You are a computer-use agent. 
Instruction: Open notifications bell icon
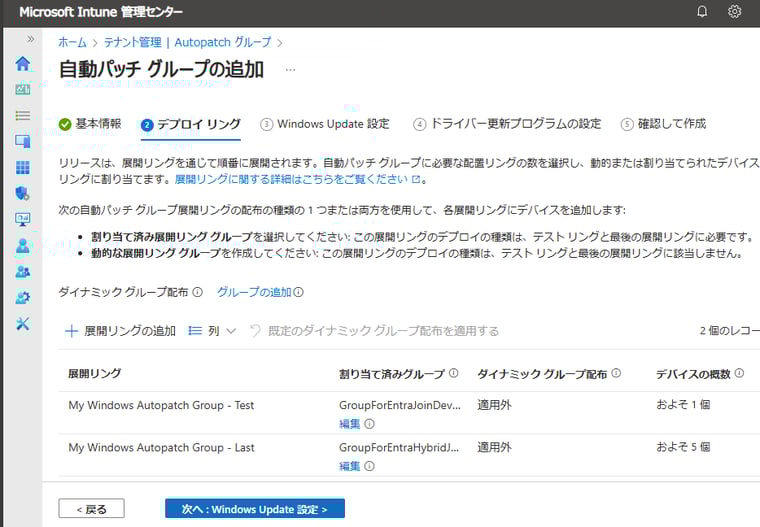[x=702, y=11]
